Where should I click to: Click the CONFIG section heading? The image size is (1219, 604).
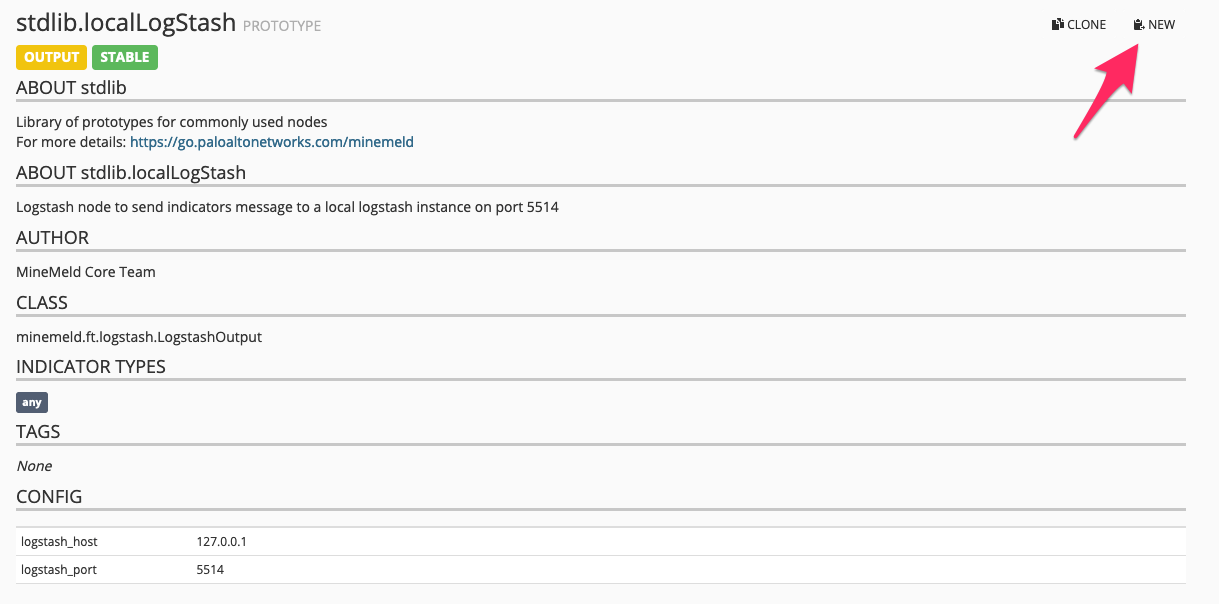pos(49,497)
